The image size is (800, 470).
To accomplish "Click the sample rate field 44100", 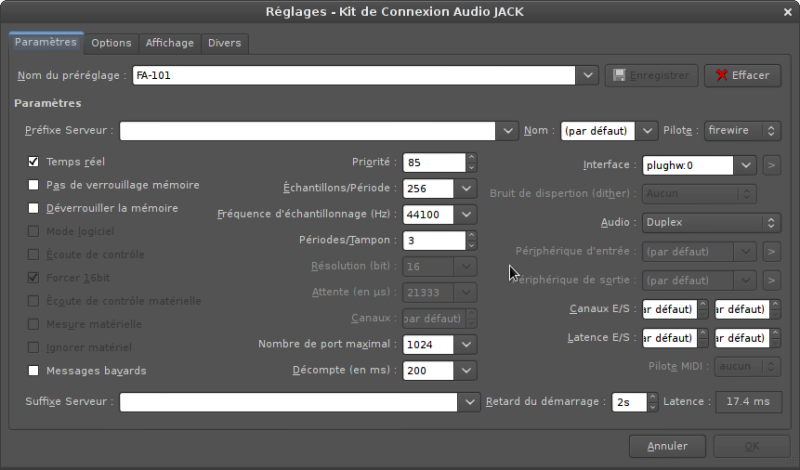I will pos(428,214).
